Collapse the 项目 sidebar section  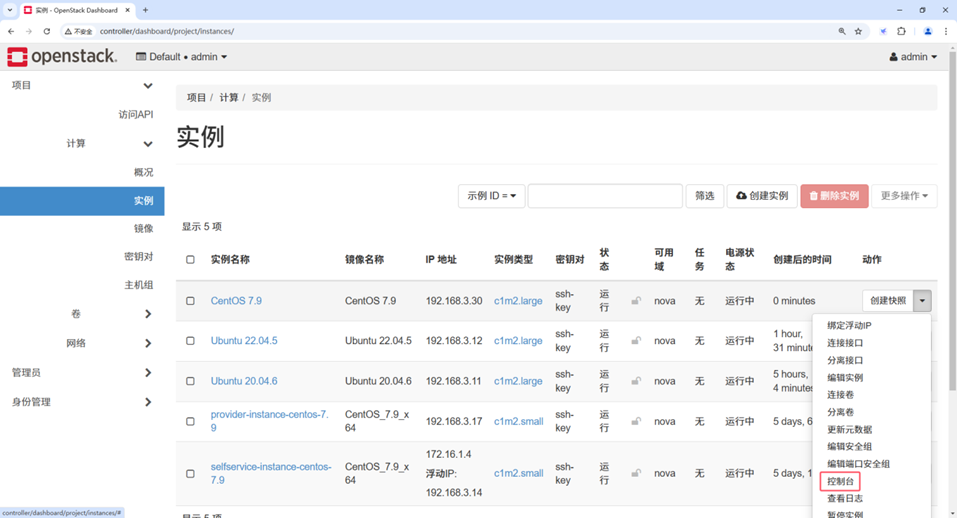pyautogui.click(x=148, y=85)
